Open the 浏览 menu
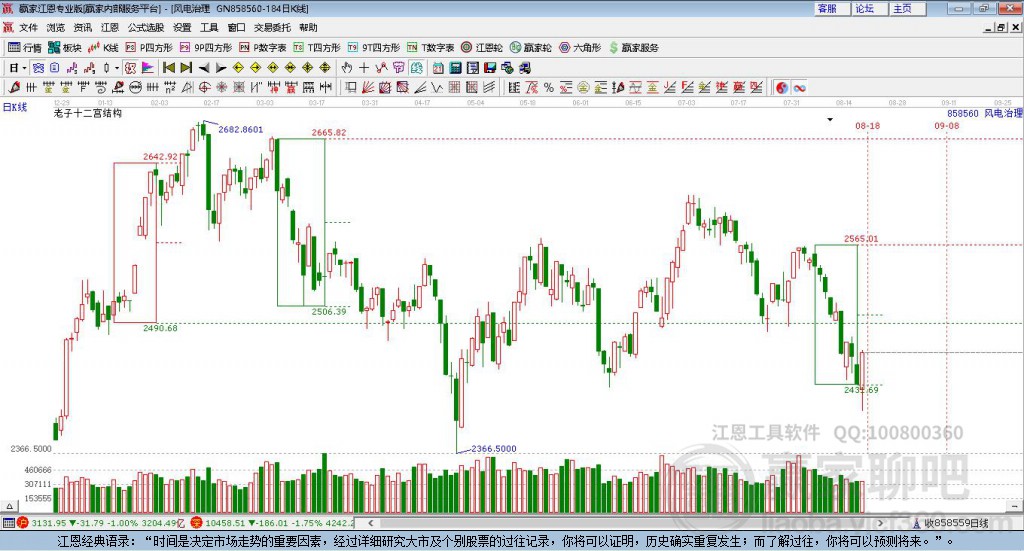 56,27
